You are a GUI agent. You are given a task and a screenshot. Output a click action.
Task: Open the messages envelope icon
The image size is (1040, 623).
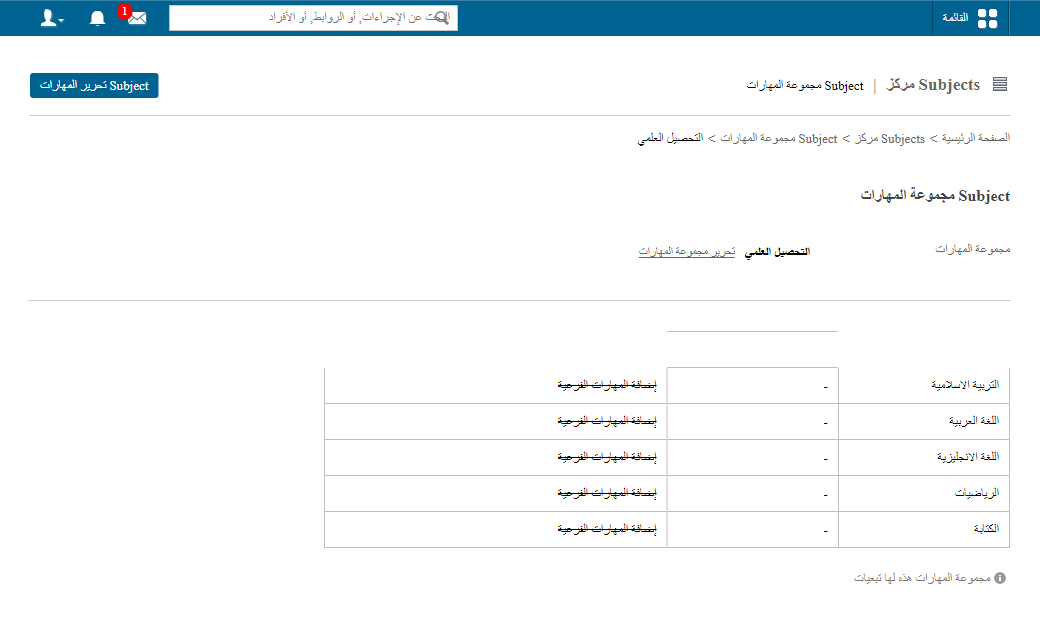coord(137,18)
